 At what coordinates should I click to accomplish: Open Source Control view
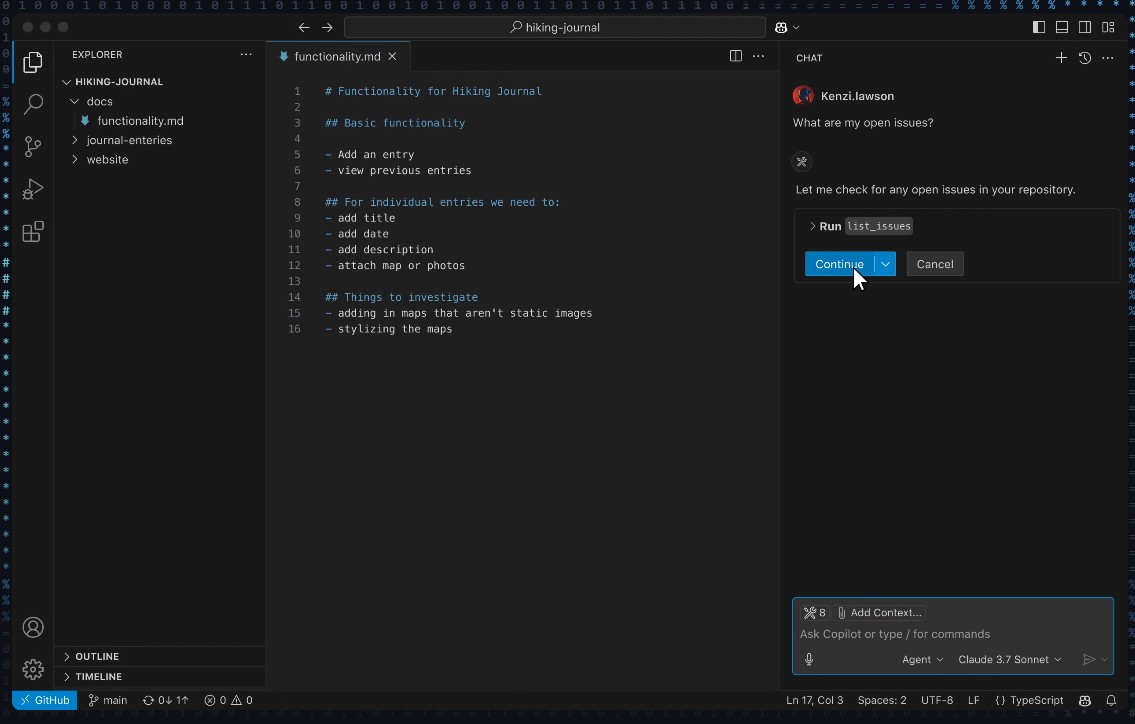click(x=33, y=147)
